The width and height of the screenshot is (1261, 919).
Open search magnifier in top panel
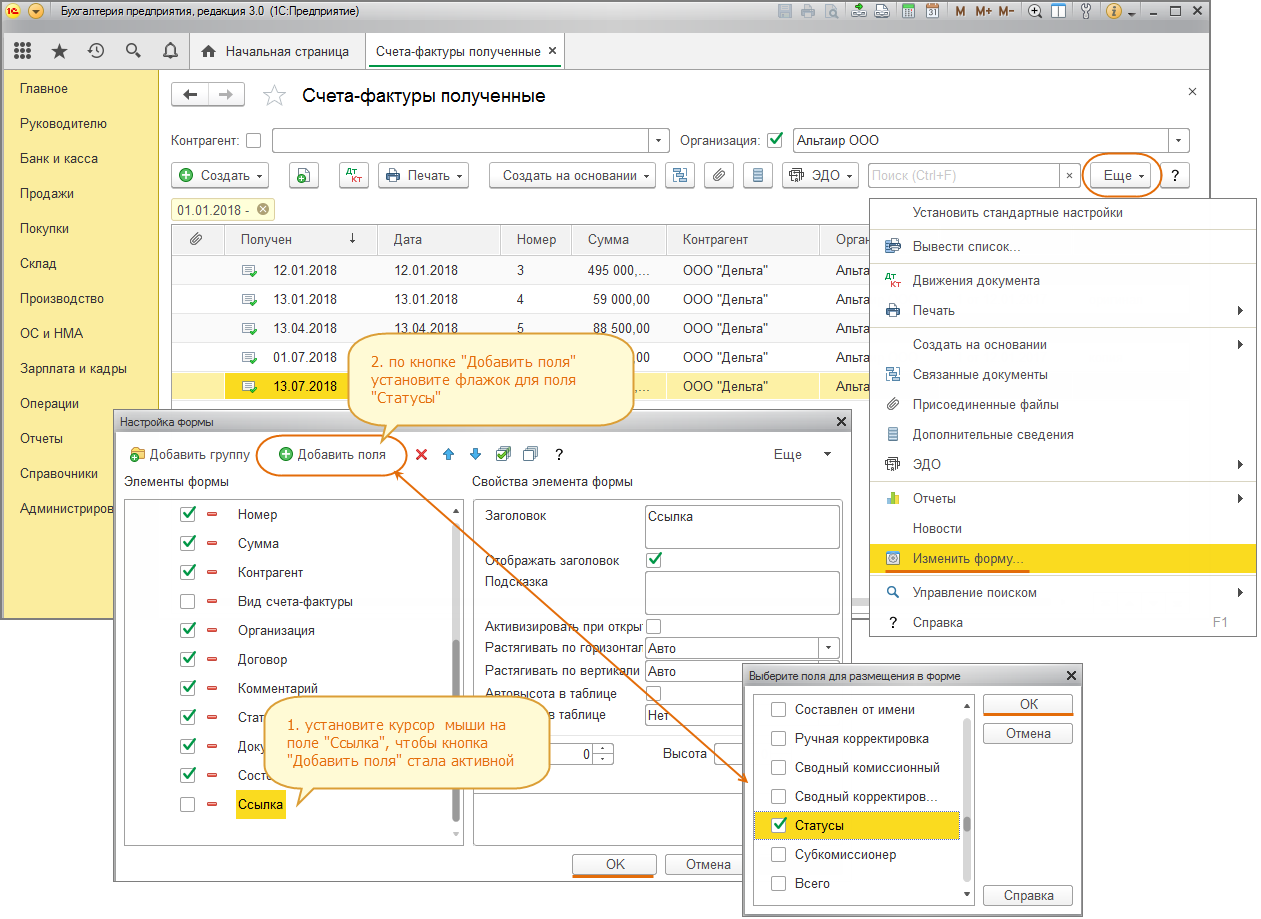133,51
